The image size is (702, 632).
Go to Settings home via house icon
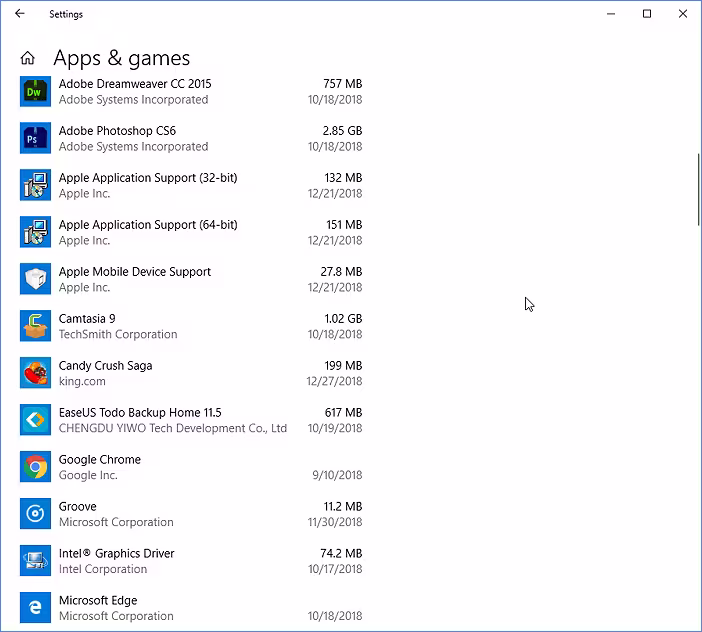click(28, 58)
